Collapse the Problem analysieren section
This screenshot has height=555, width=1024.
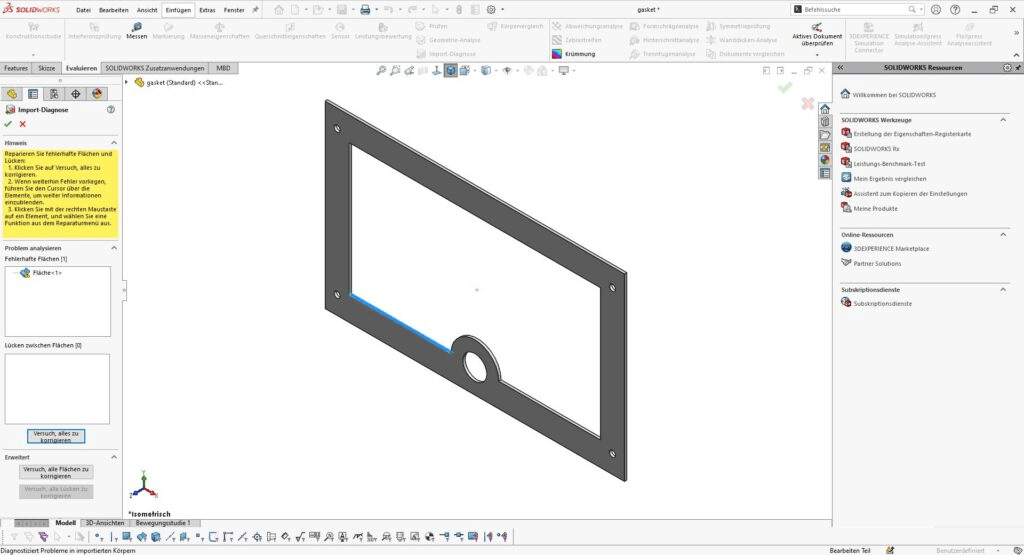[113, 247]
